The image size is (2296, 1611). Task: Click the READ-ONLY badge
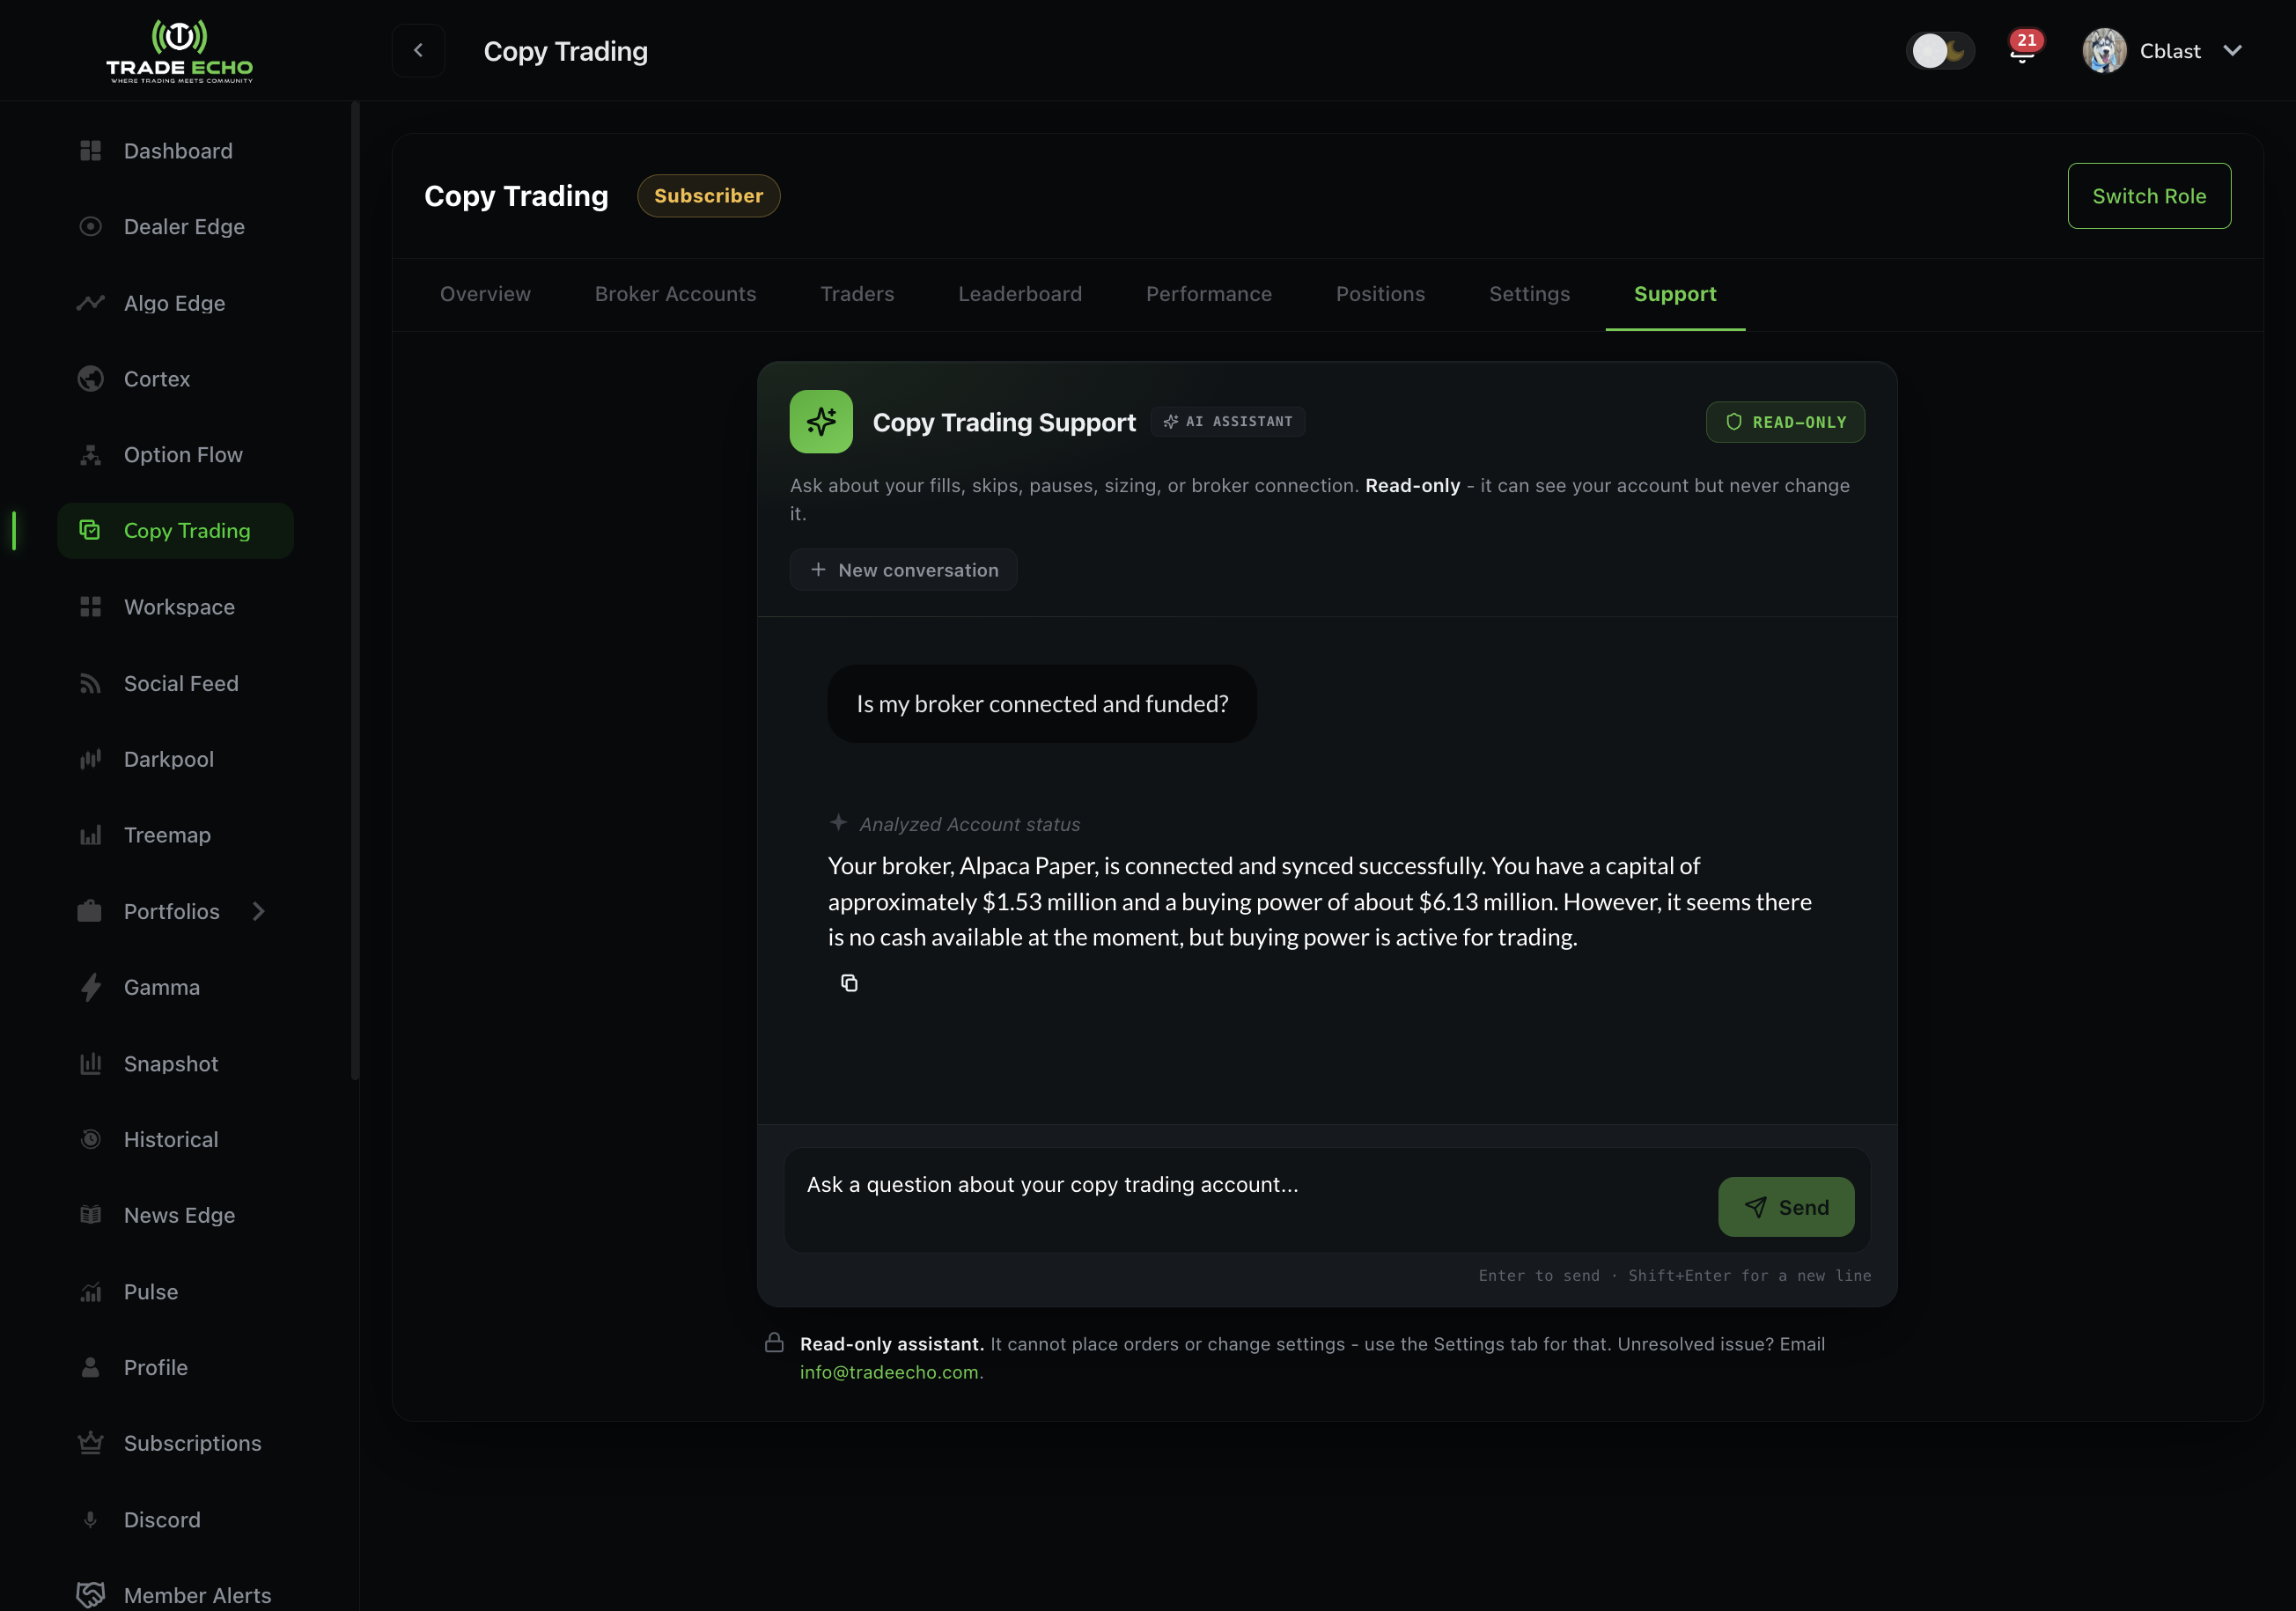(1785, 422)
